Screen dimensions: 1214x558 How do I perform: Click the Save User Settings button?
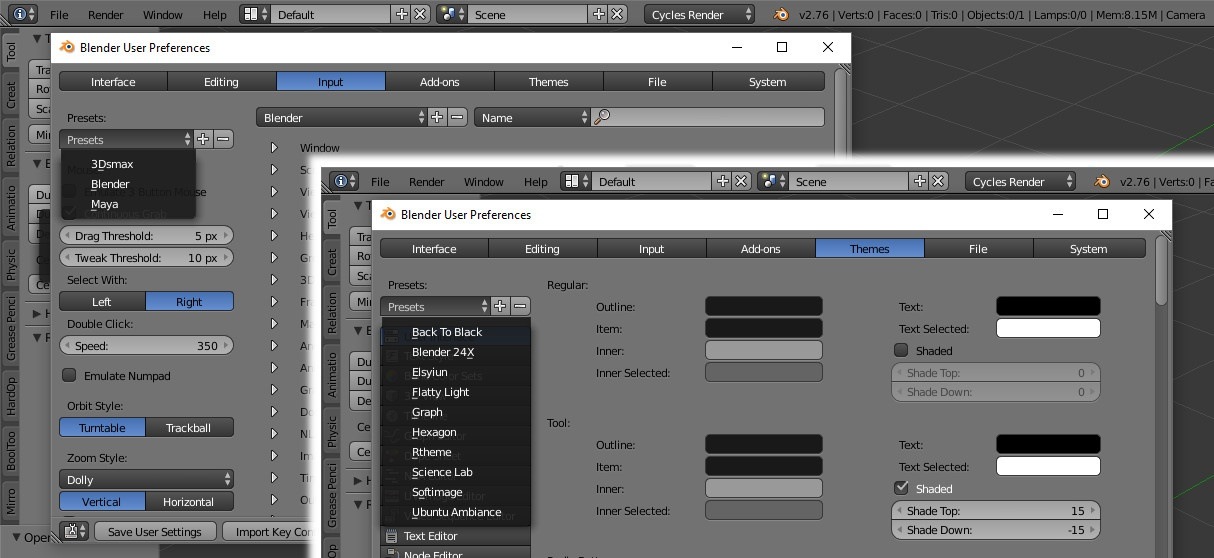[x=154, y=532]
